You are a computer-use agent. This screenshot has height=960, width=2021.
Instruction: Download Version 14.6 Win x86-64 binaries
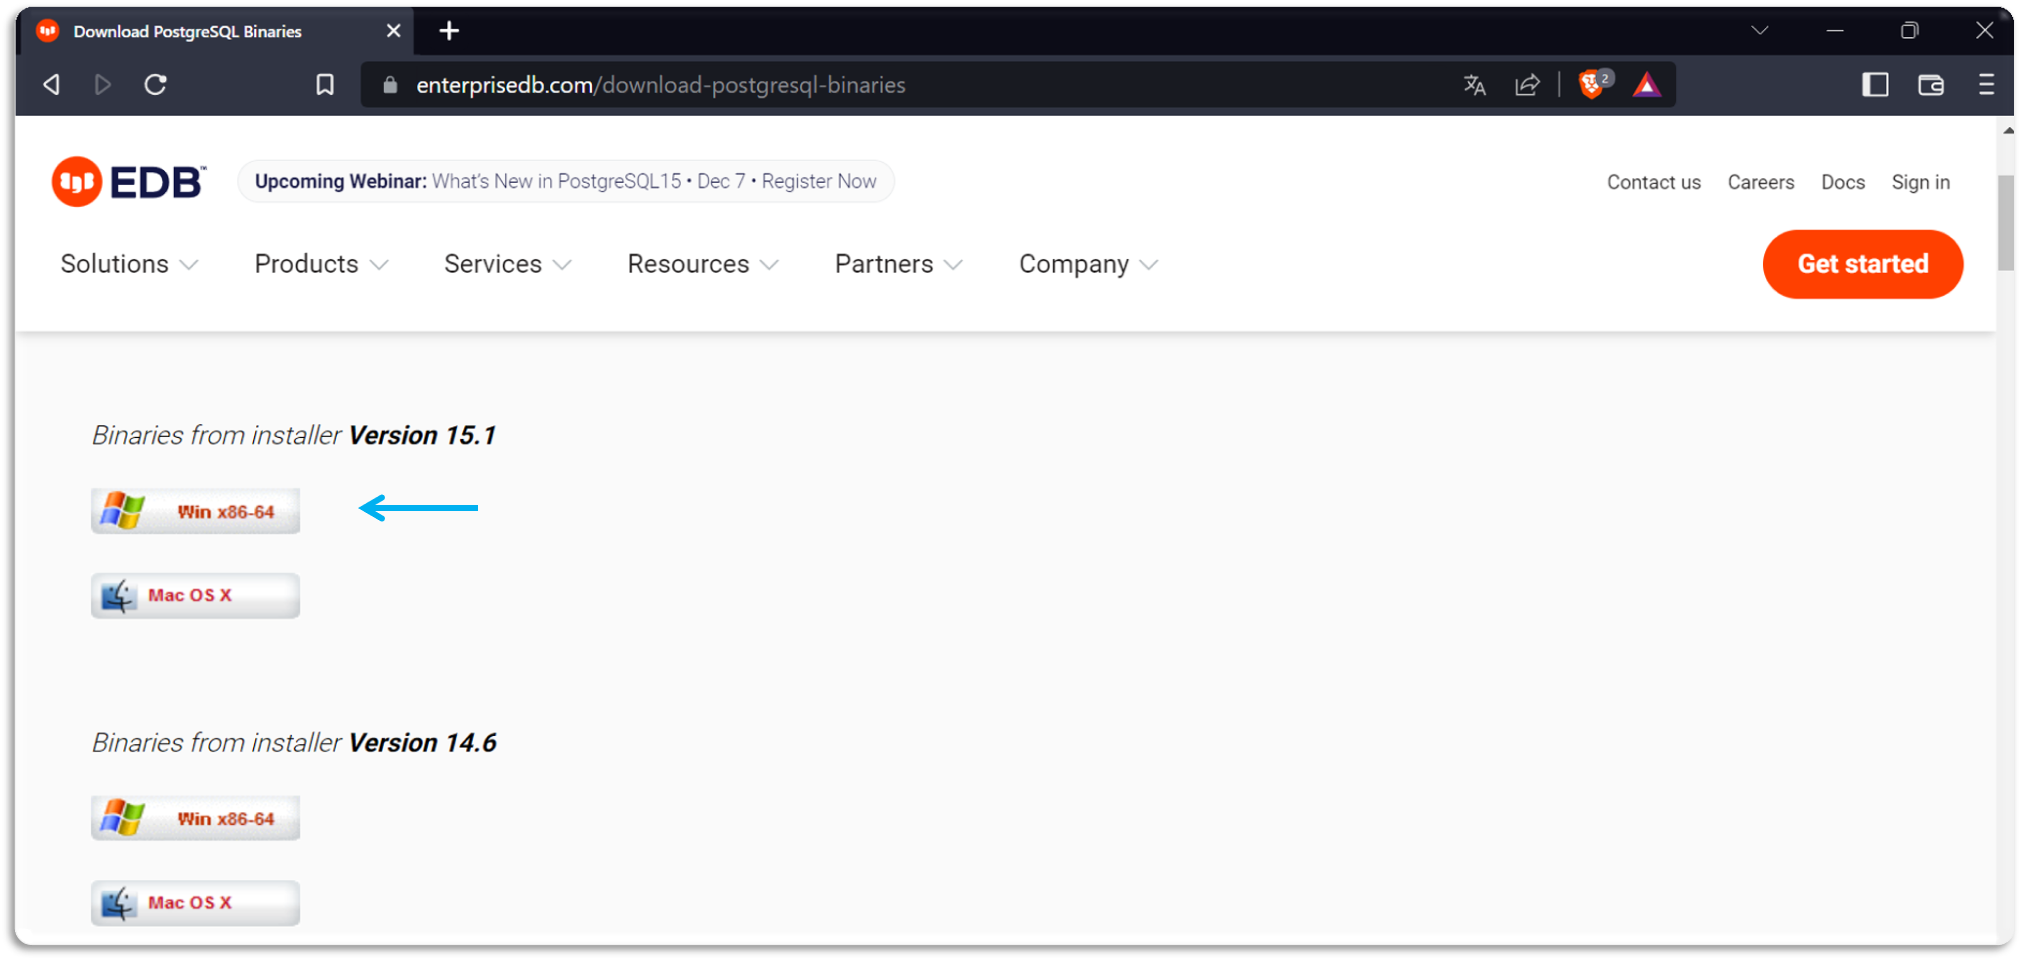tap(195, 818)
